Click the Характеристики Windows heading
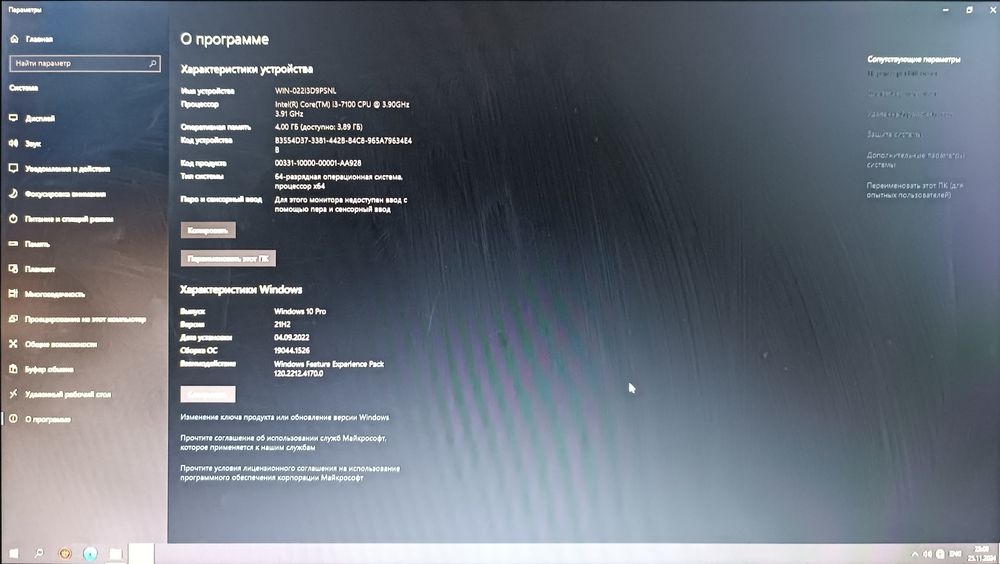 point(241,290)
